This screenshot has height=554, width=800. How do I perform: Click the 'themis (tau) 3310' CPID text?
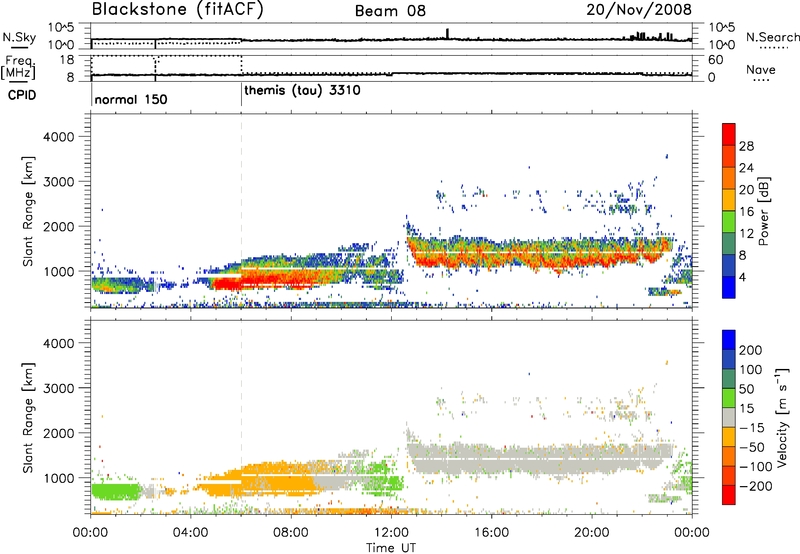tap(303, 91)
